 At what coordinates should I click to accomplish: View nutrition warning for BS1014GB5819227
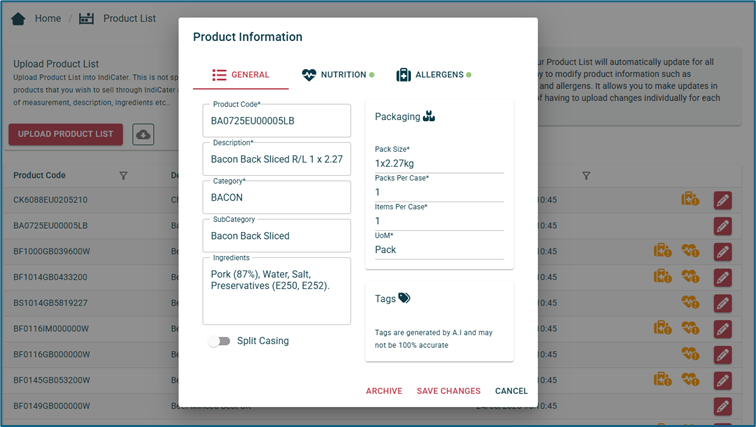(690, 302)
